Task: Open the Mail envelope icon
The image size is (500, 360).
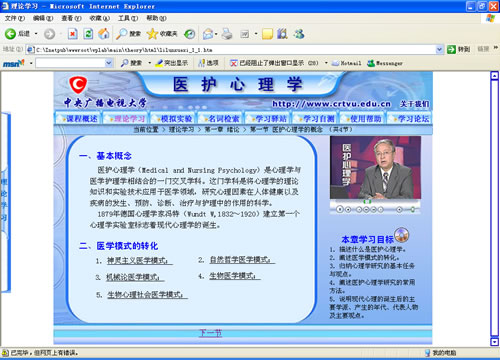Action: [x=208, y=34]
